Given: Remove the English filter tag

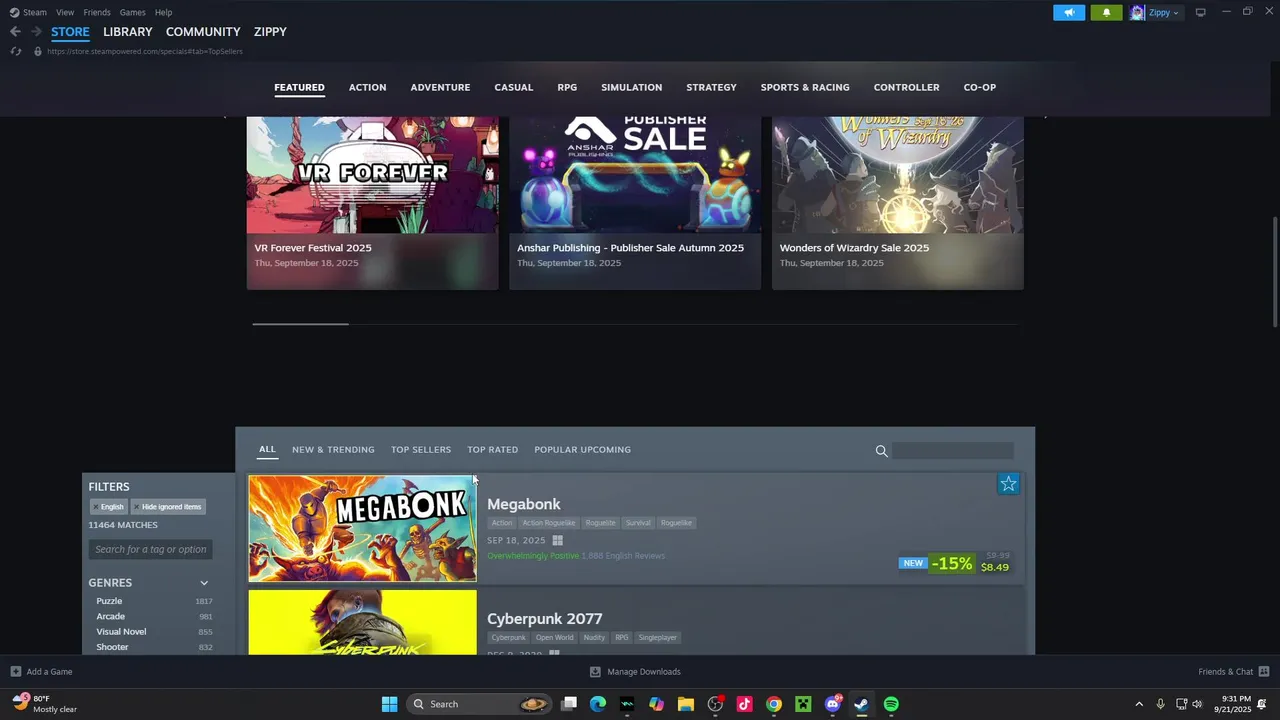Looking at the screenshot, I should [96, 507].
